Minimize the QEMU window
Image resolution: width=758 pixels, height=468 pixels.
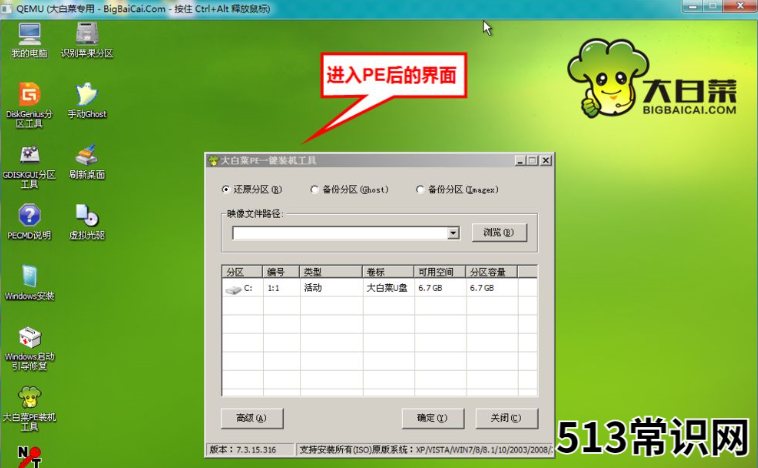tap(693, 6)
